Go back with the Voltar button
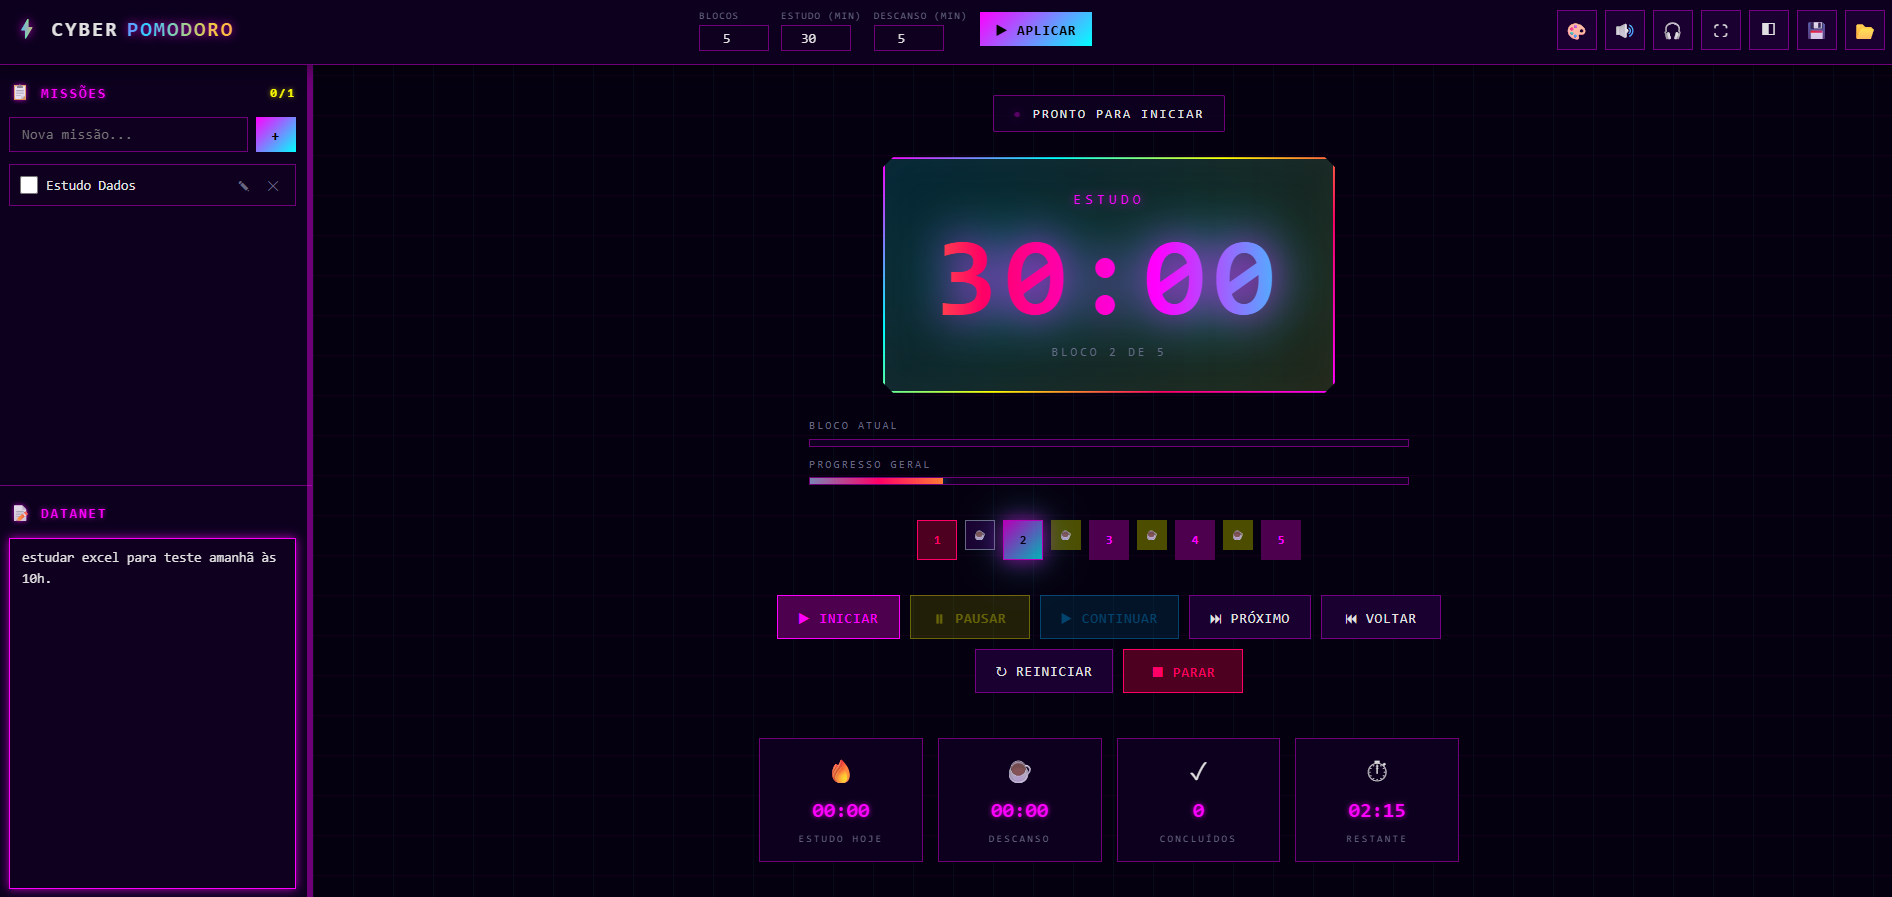1892x897 pixels. 1380,618
